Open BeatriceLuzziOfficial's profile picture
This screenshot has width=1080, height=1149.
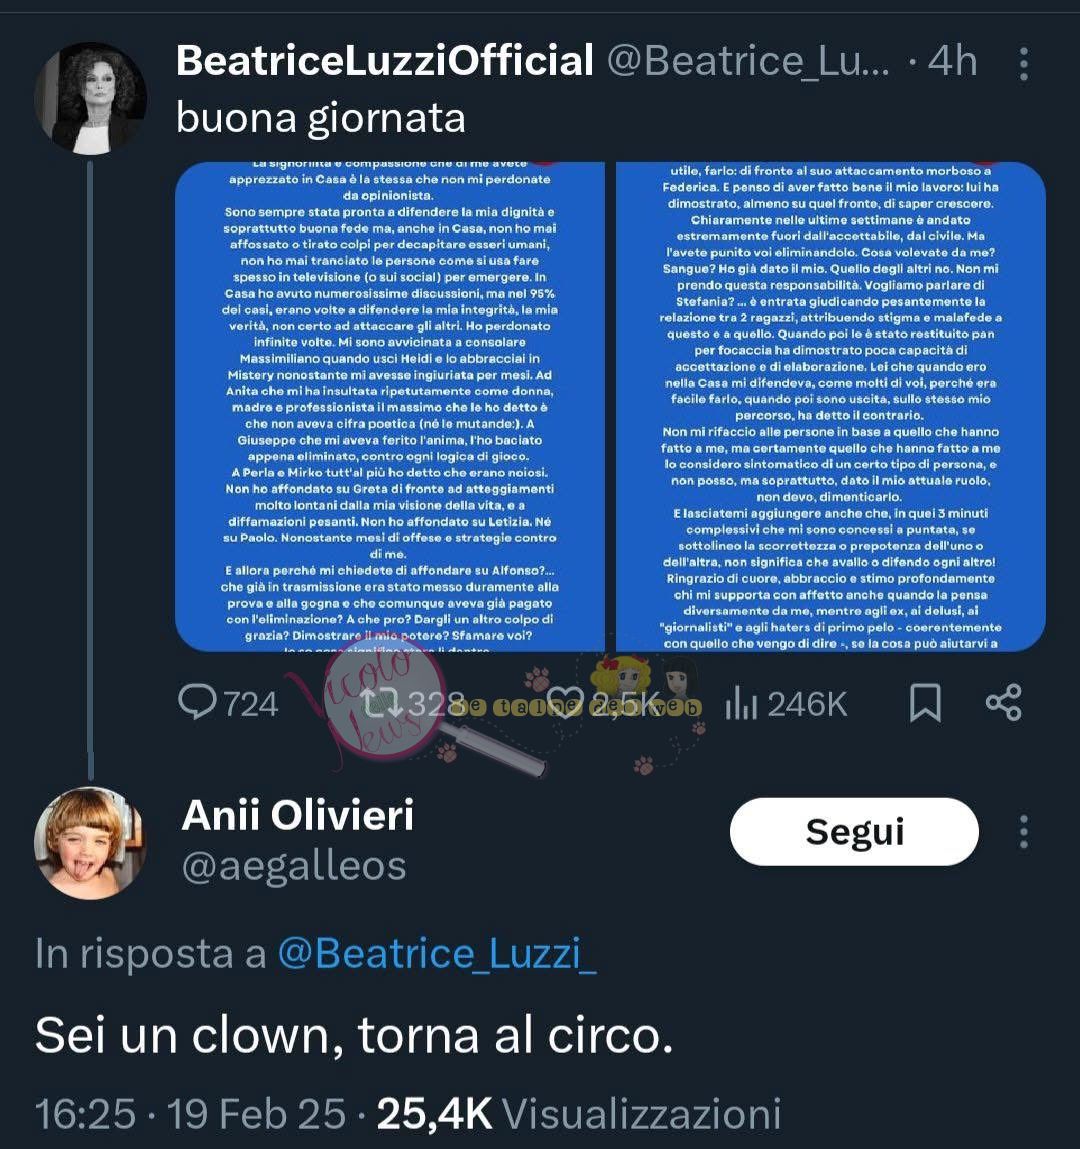point(91,98)
